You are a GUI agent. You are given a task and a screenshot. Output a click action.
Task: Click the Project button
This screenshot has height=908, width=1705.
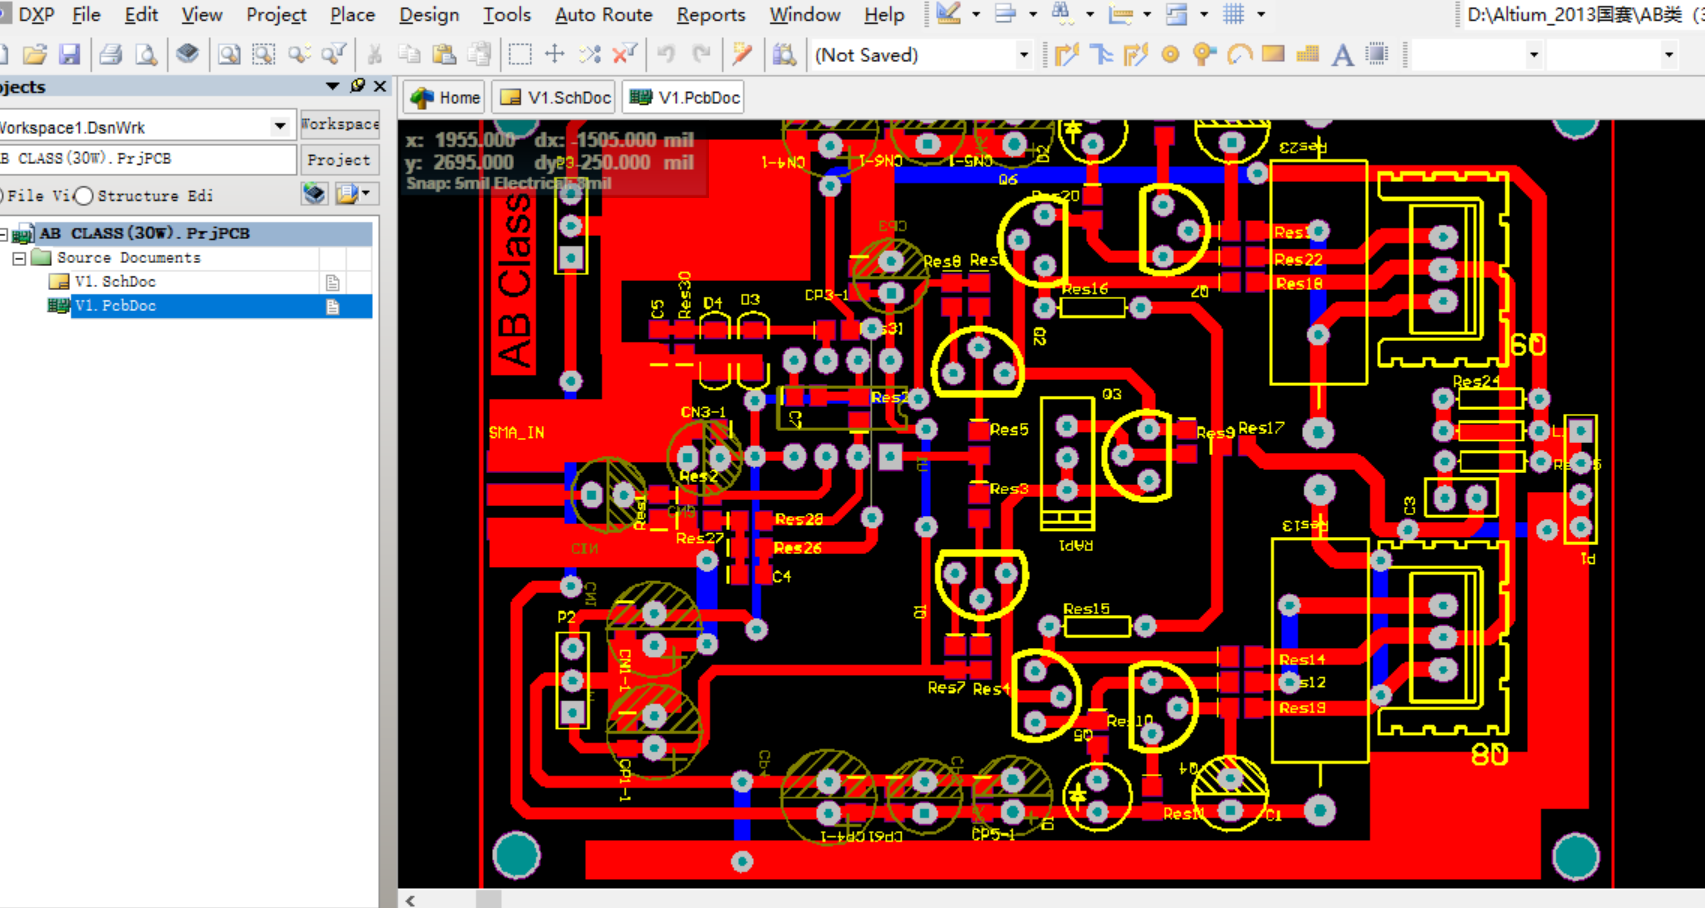tap(339, 160)
